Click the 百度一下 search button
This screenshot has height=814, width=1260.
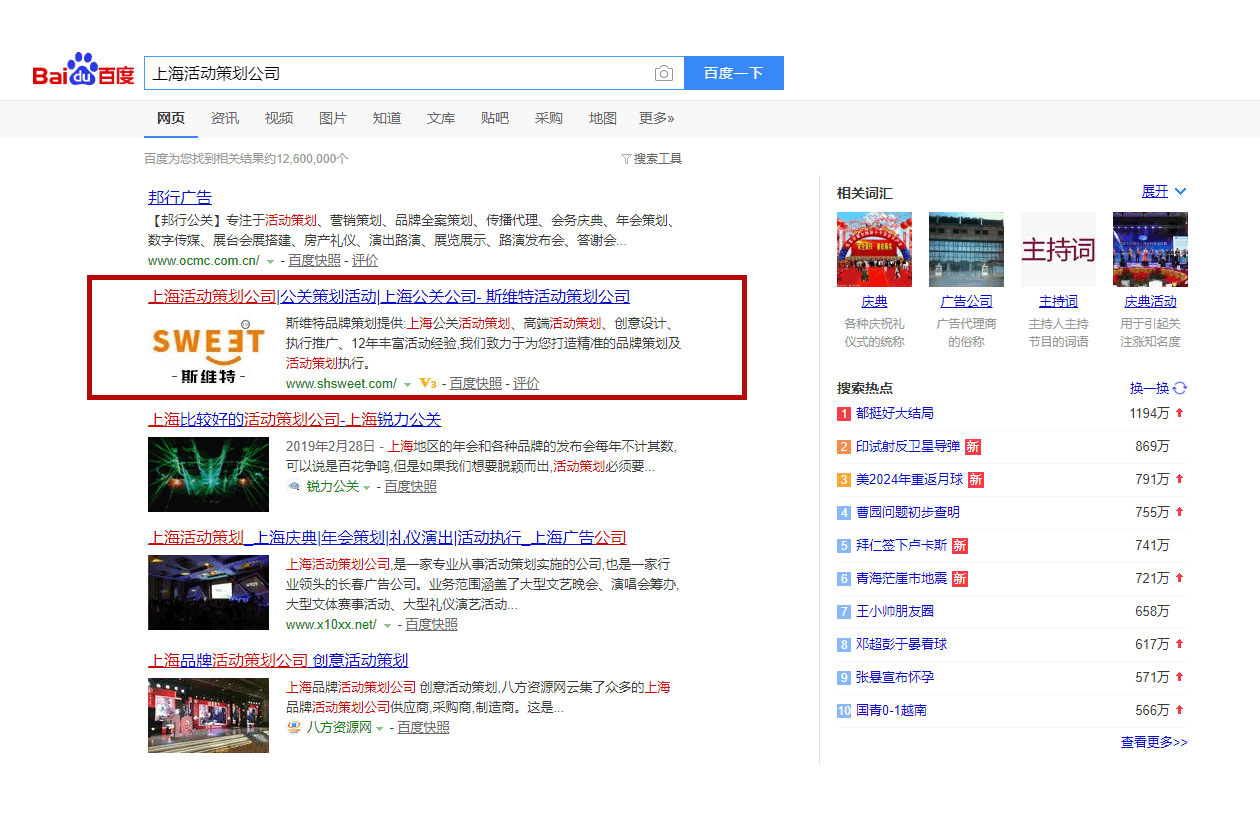[733, 73]
